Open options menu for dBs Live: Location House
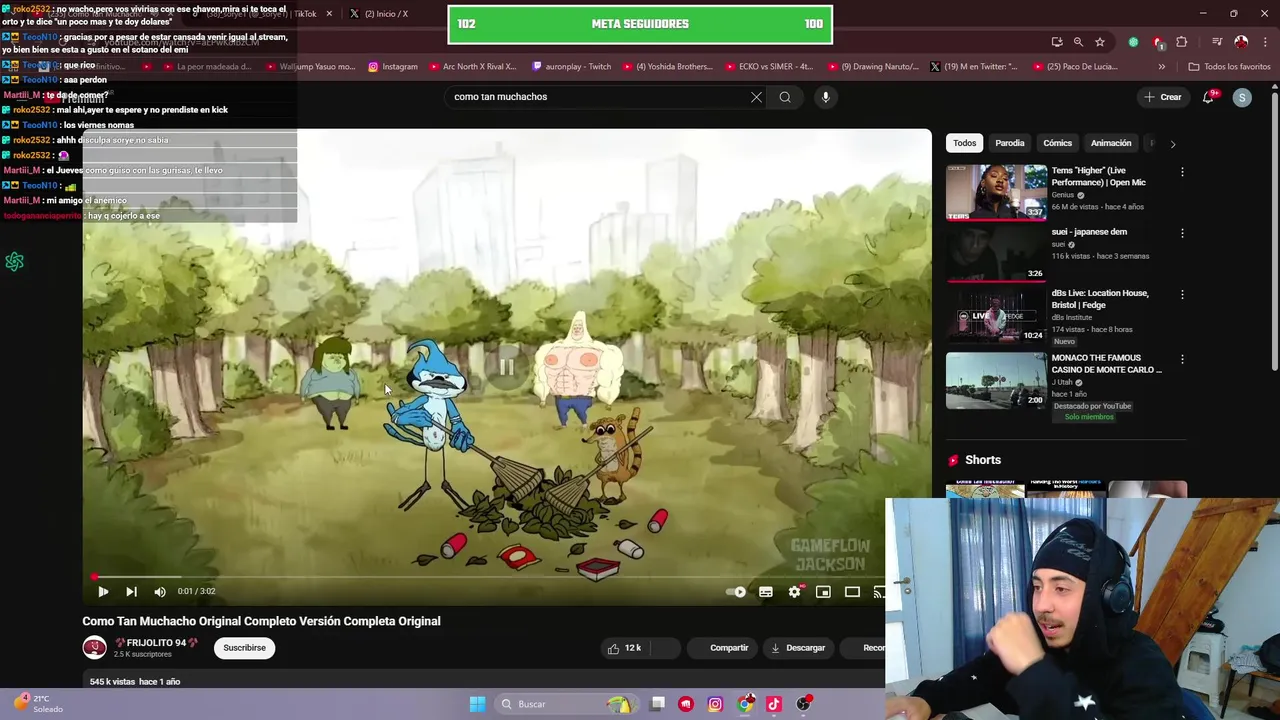 pos(1182,295)
